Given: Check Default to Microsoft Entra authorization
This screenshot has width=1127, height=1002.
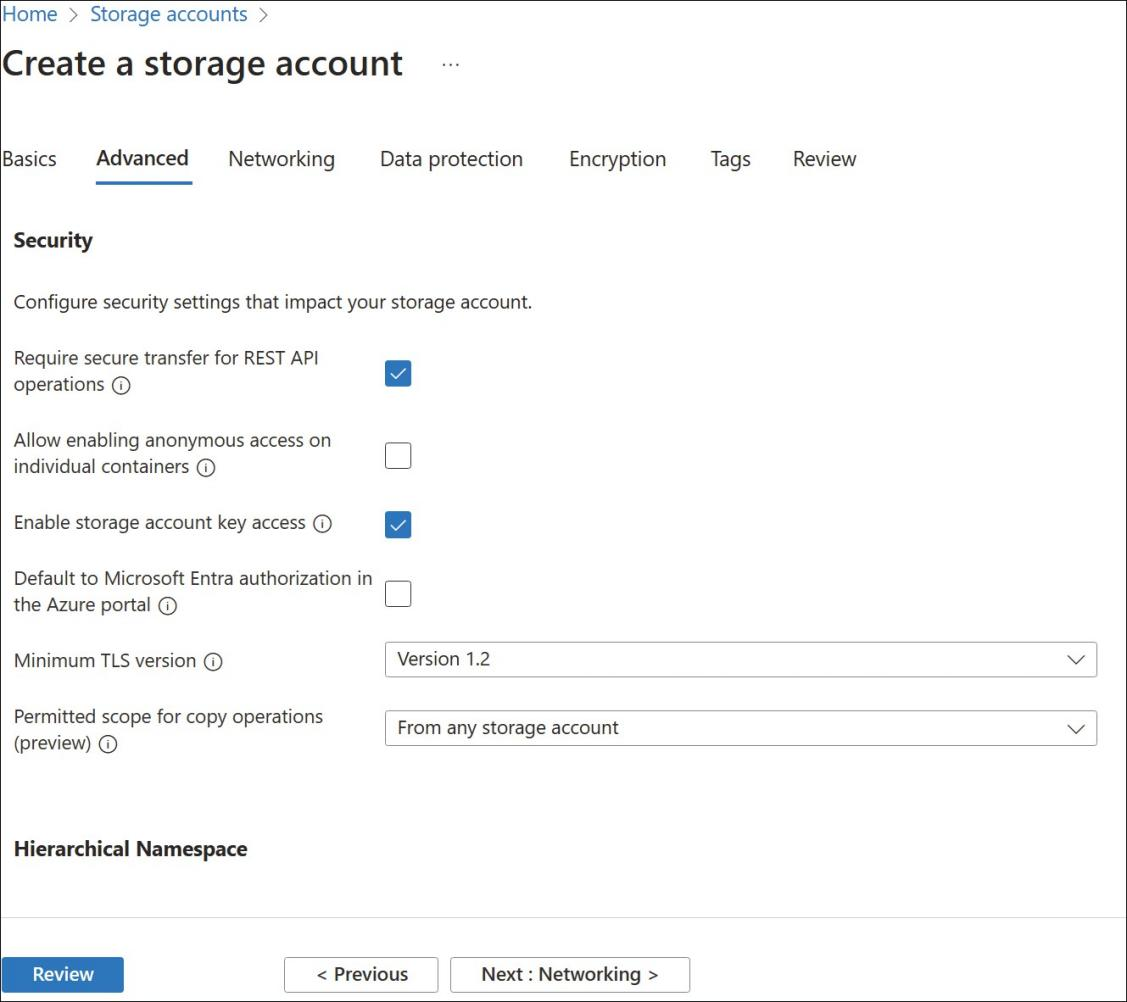Looking at the screenshot, I should click(397, 593).
